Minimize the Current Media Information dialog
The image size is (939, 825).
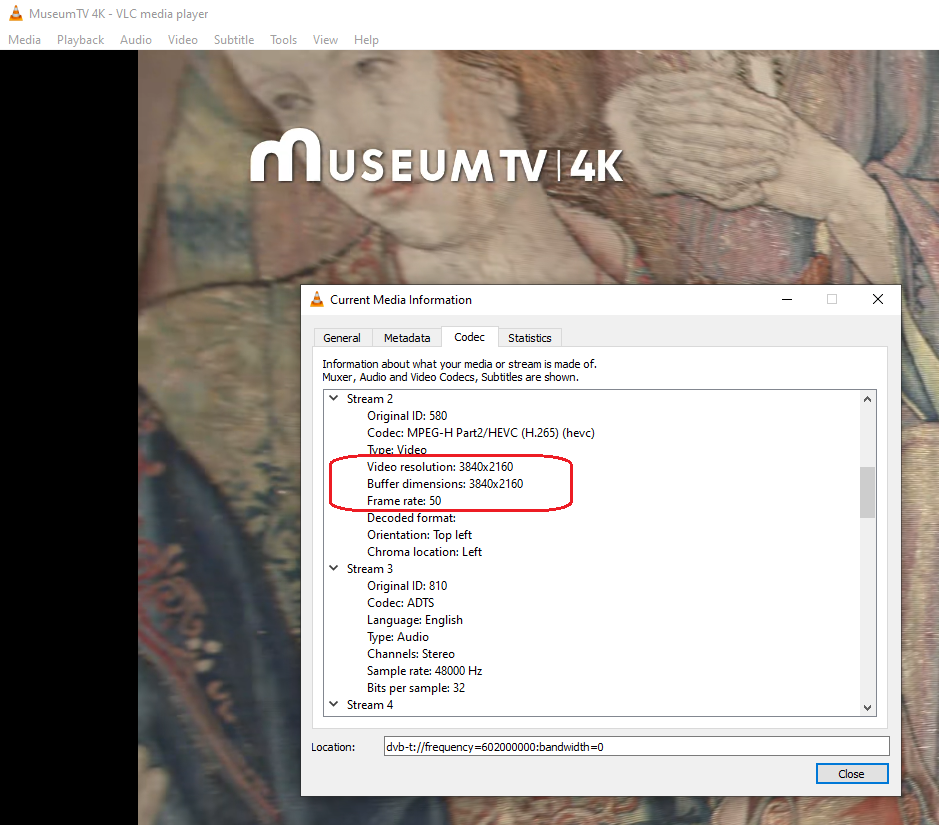[x=787, y=299]
